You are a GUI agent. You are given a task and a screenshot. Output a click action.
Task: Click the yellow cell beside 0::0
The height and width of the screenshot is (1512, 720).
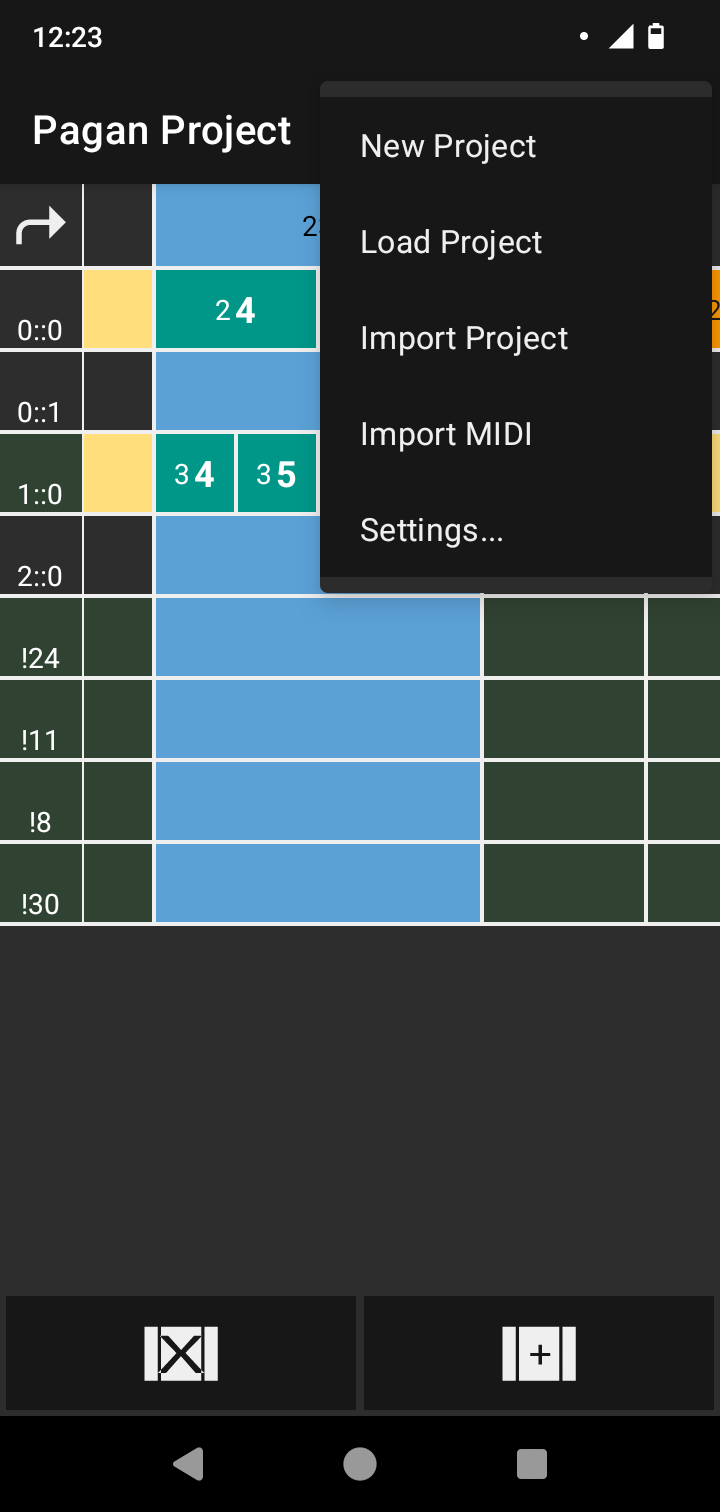point(118,310)
